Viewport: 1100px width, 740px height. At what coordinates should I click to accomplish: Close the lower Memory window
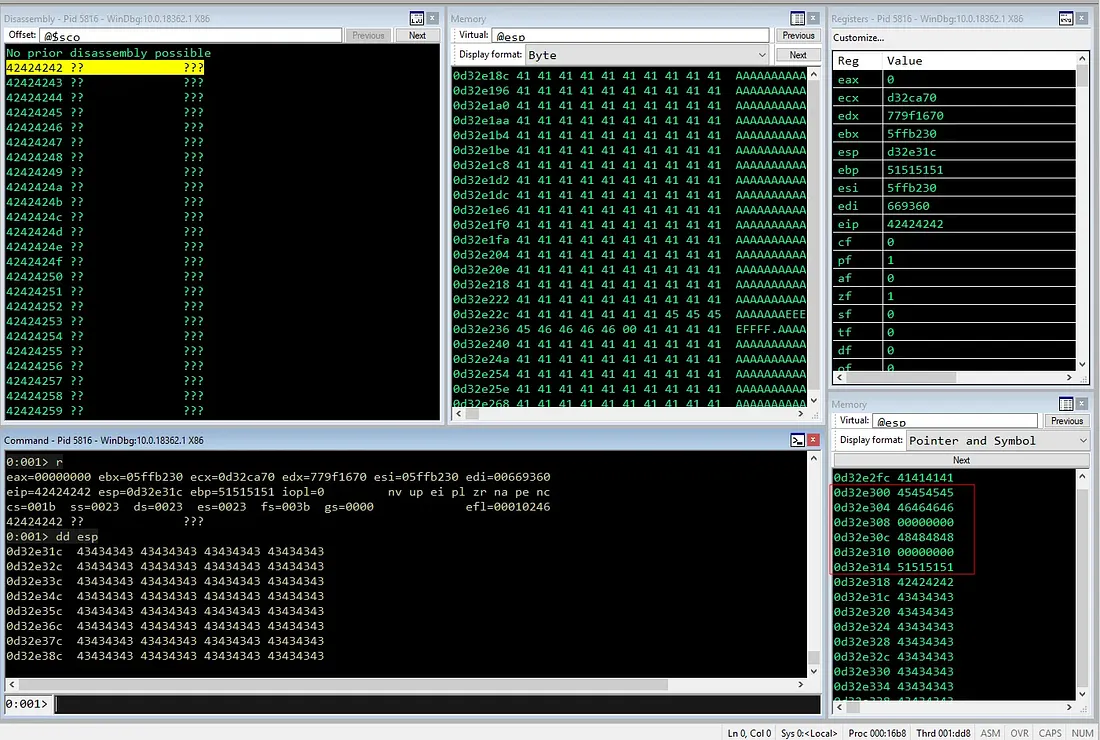1082,403
